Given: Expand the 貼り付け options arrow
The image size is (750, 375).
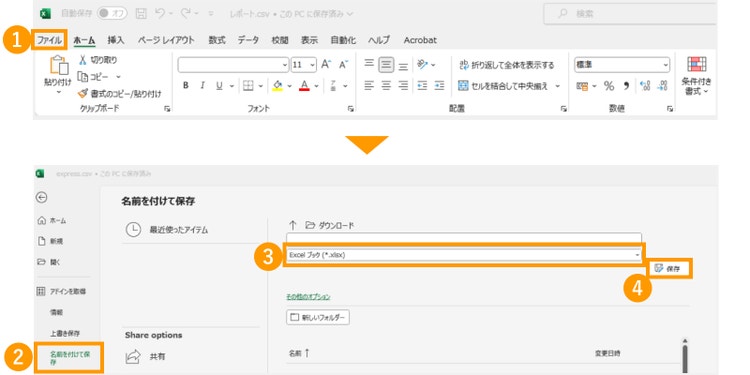Looking at the screenshot, I should (x=59, y=91).
